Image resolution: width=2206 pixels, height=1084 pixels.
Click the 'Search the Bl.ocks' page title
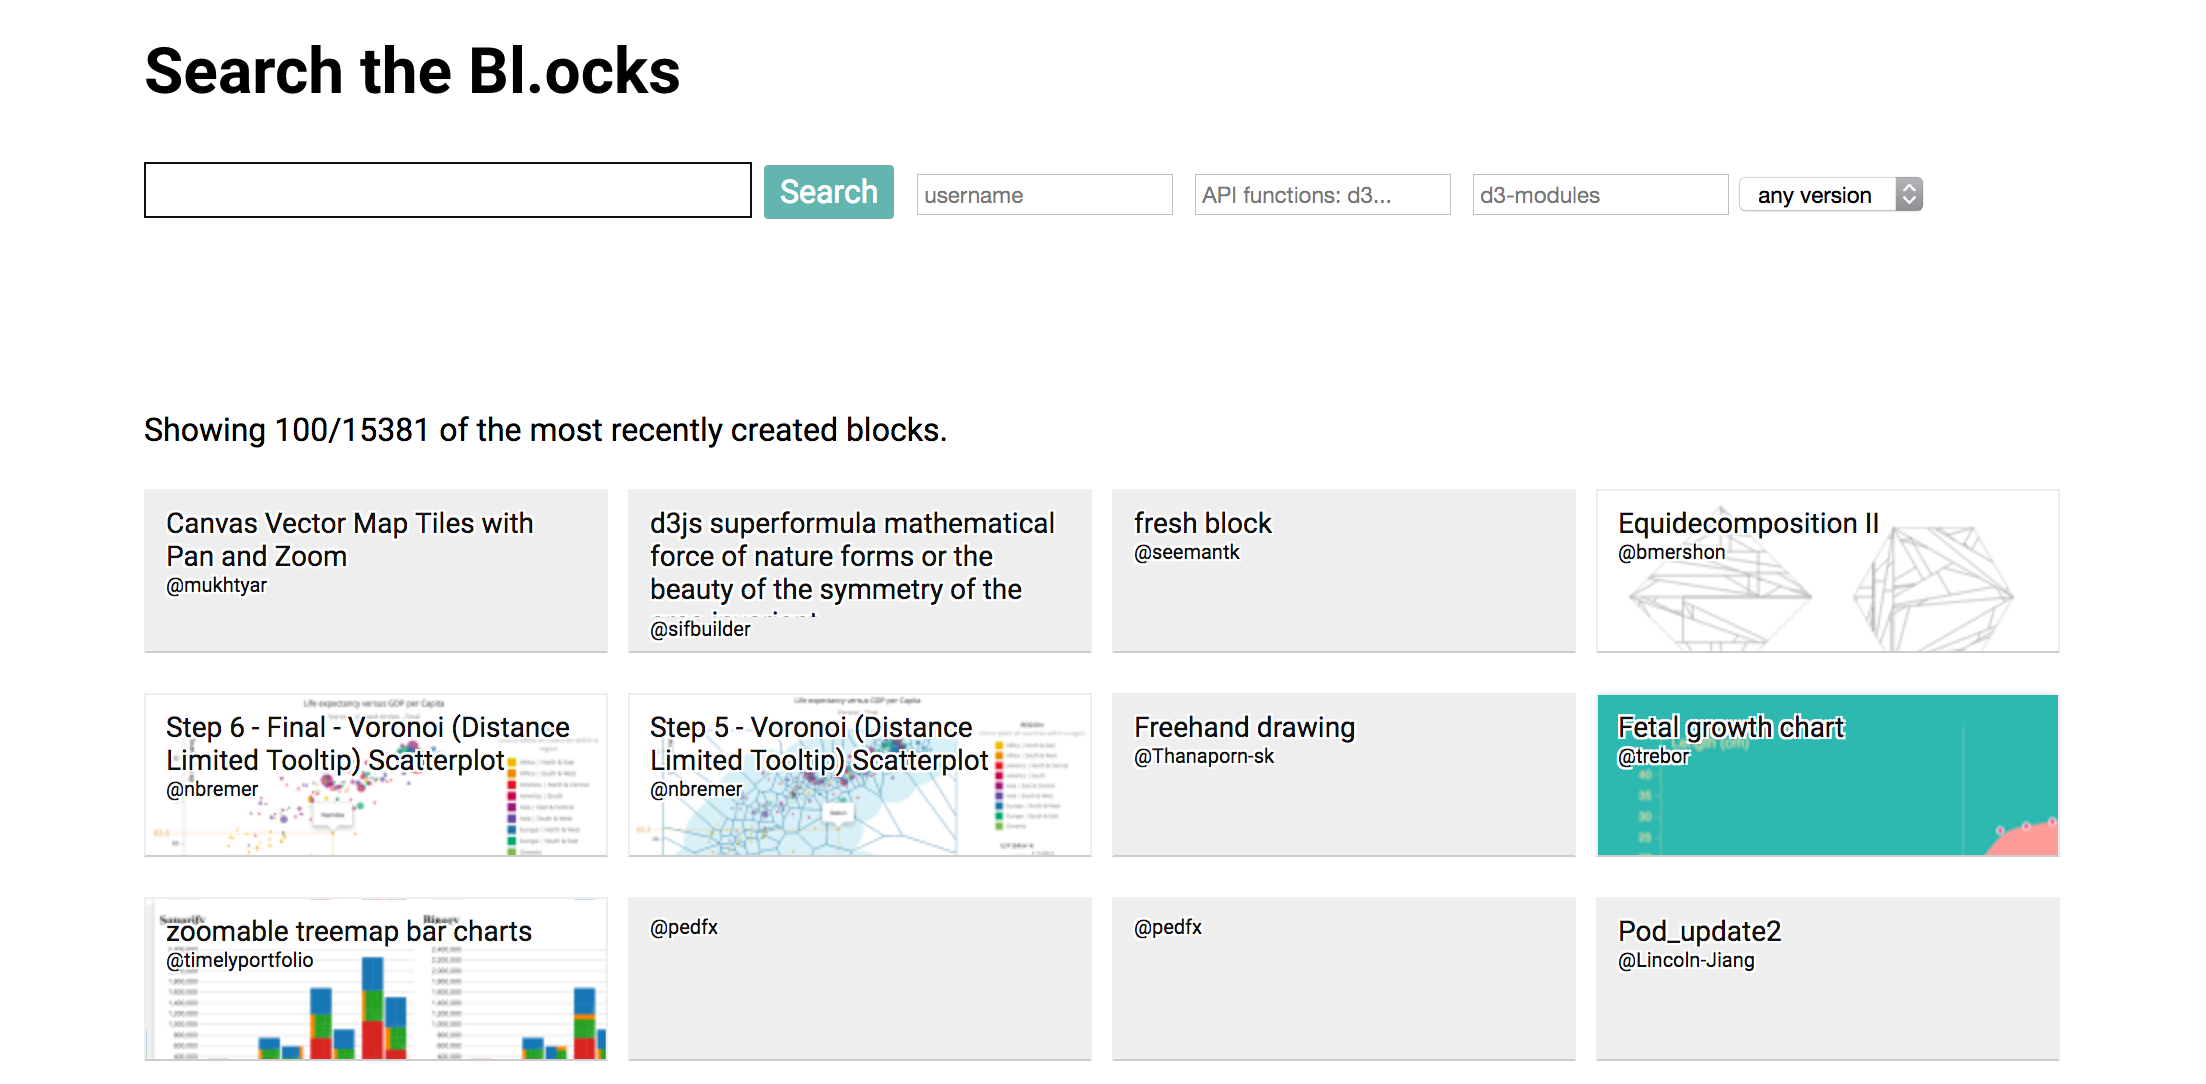[412, 69]
